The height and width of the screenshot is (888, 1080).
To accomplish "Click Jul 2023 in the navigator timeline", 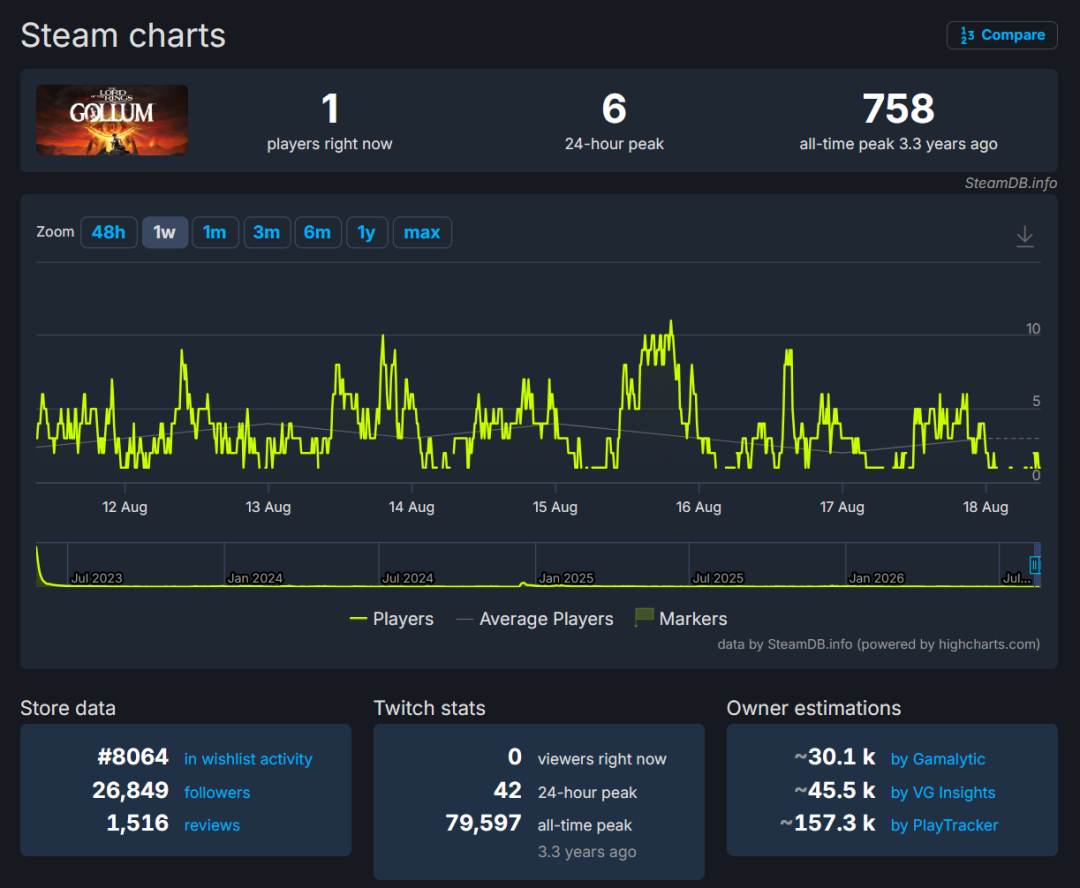I will [96, 578].
